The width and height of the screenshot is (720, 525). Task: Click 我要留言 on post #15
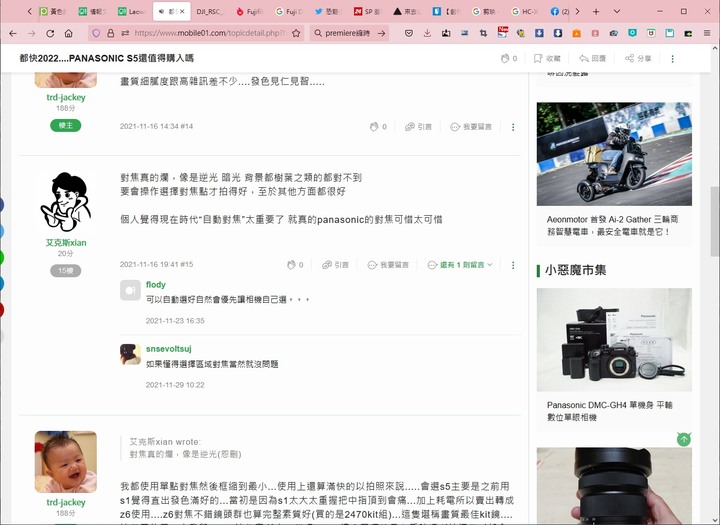[x=388, y=265]
